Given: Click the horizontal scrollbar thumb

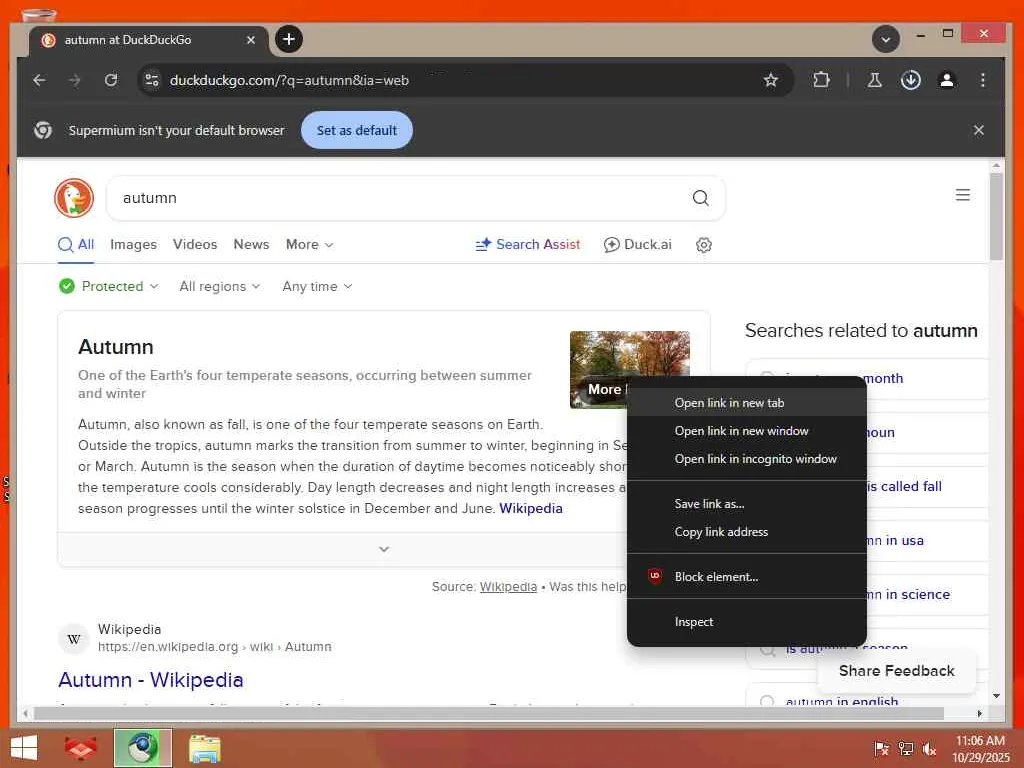Looking at the screenshot, I should click(488, 714).
